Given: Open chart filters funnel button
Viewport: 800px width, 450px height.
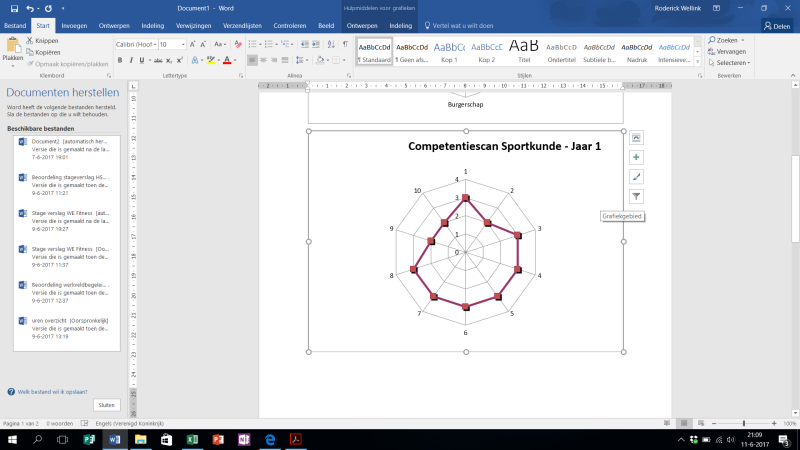Looking at the screenshot, I should point(636,196).
